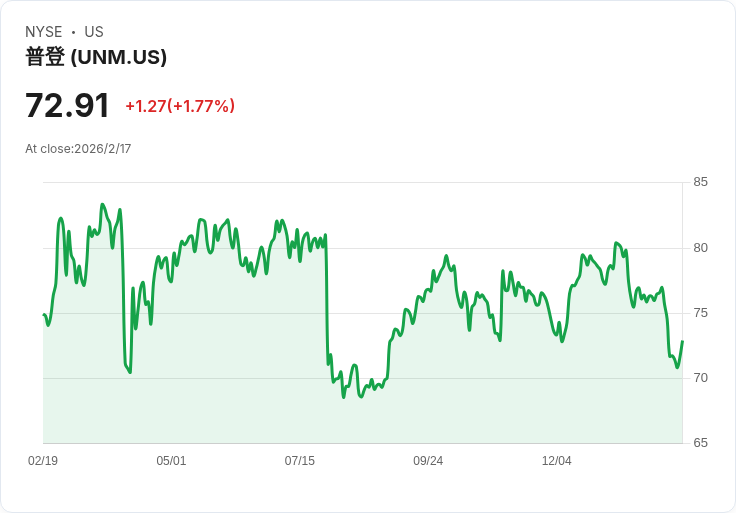736x513 pixels.
Task: Click the At close:2026/2/17 timestamp
Action: [78, 149]
